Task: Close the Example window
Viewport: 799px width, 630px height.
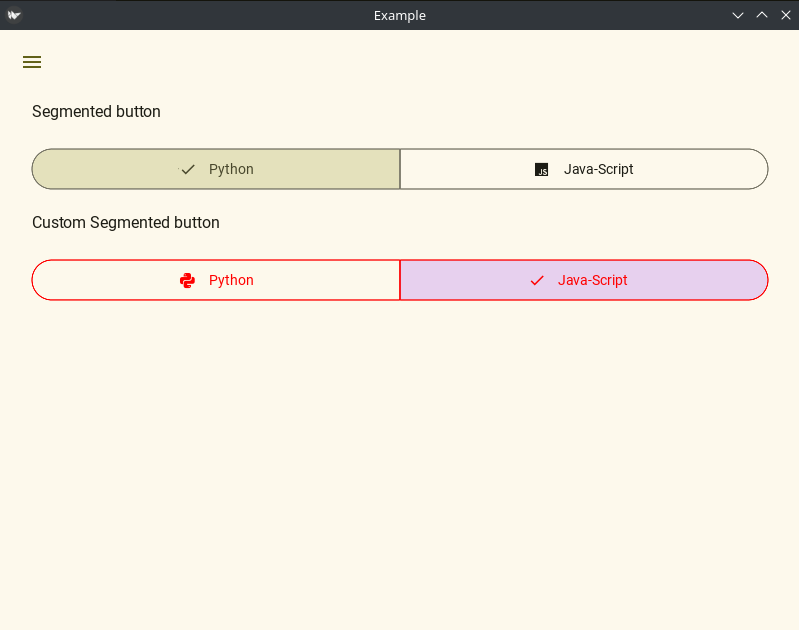Action: pyautogui.click(x=786, y=15)
